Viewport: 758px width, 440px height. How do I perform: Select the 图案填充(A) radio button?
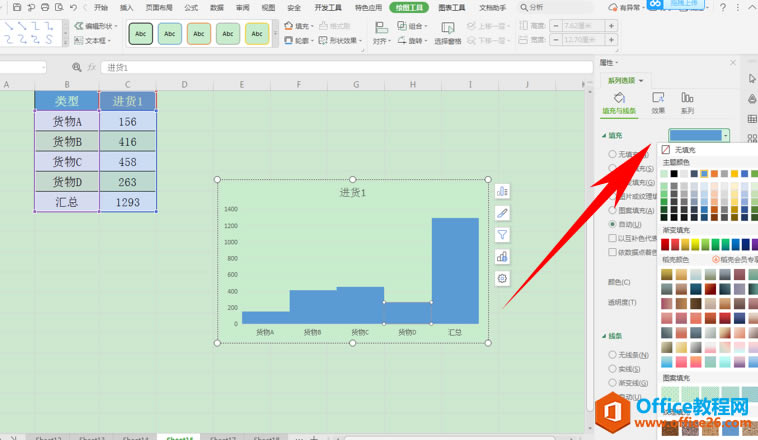(612, 210)
